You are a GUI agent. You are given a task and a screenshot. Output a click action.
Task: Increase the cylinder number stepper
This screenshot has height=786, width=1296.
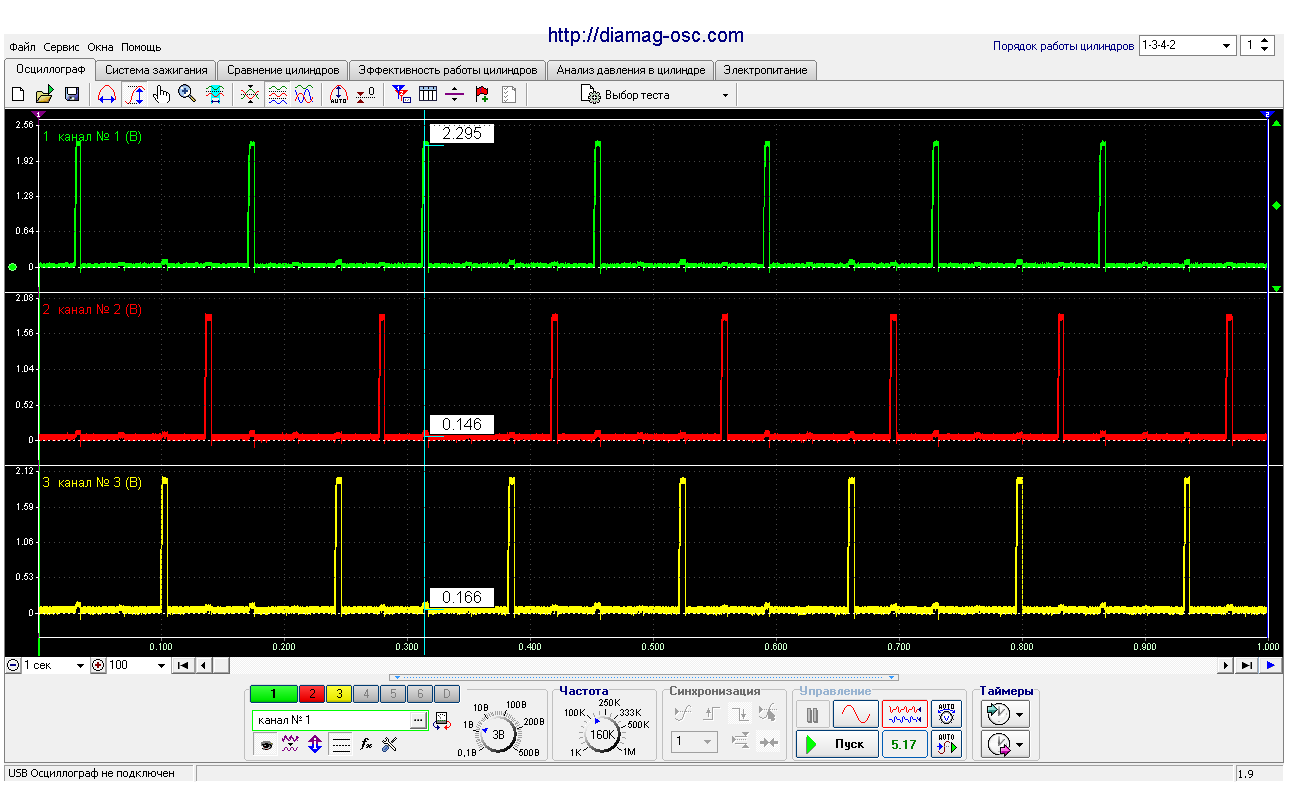(1266, 41)
